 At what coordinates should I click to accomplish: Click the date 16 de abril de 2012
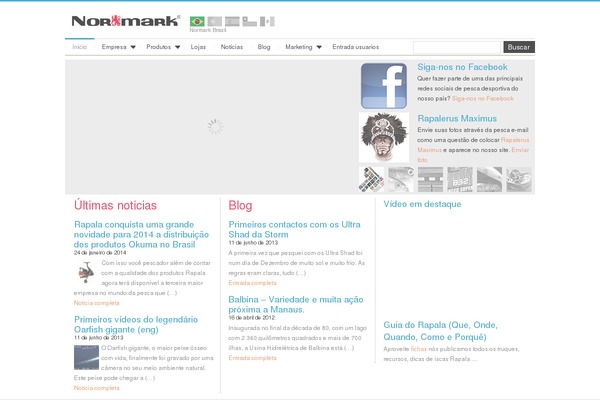point(251,318)
